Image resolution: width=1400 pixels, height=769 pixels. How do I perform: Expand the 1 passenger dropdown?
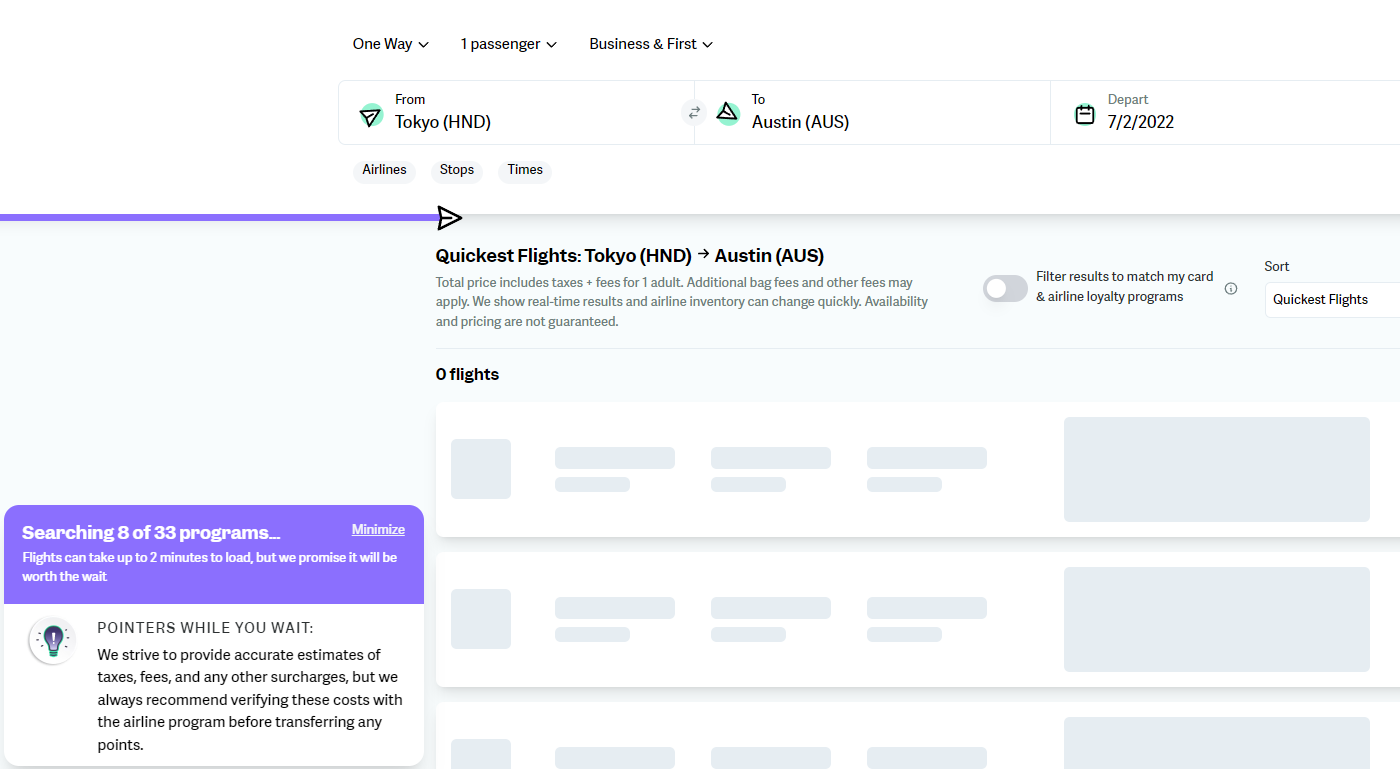(508, 44)
